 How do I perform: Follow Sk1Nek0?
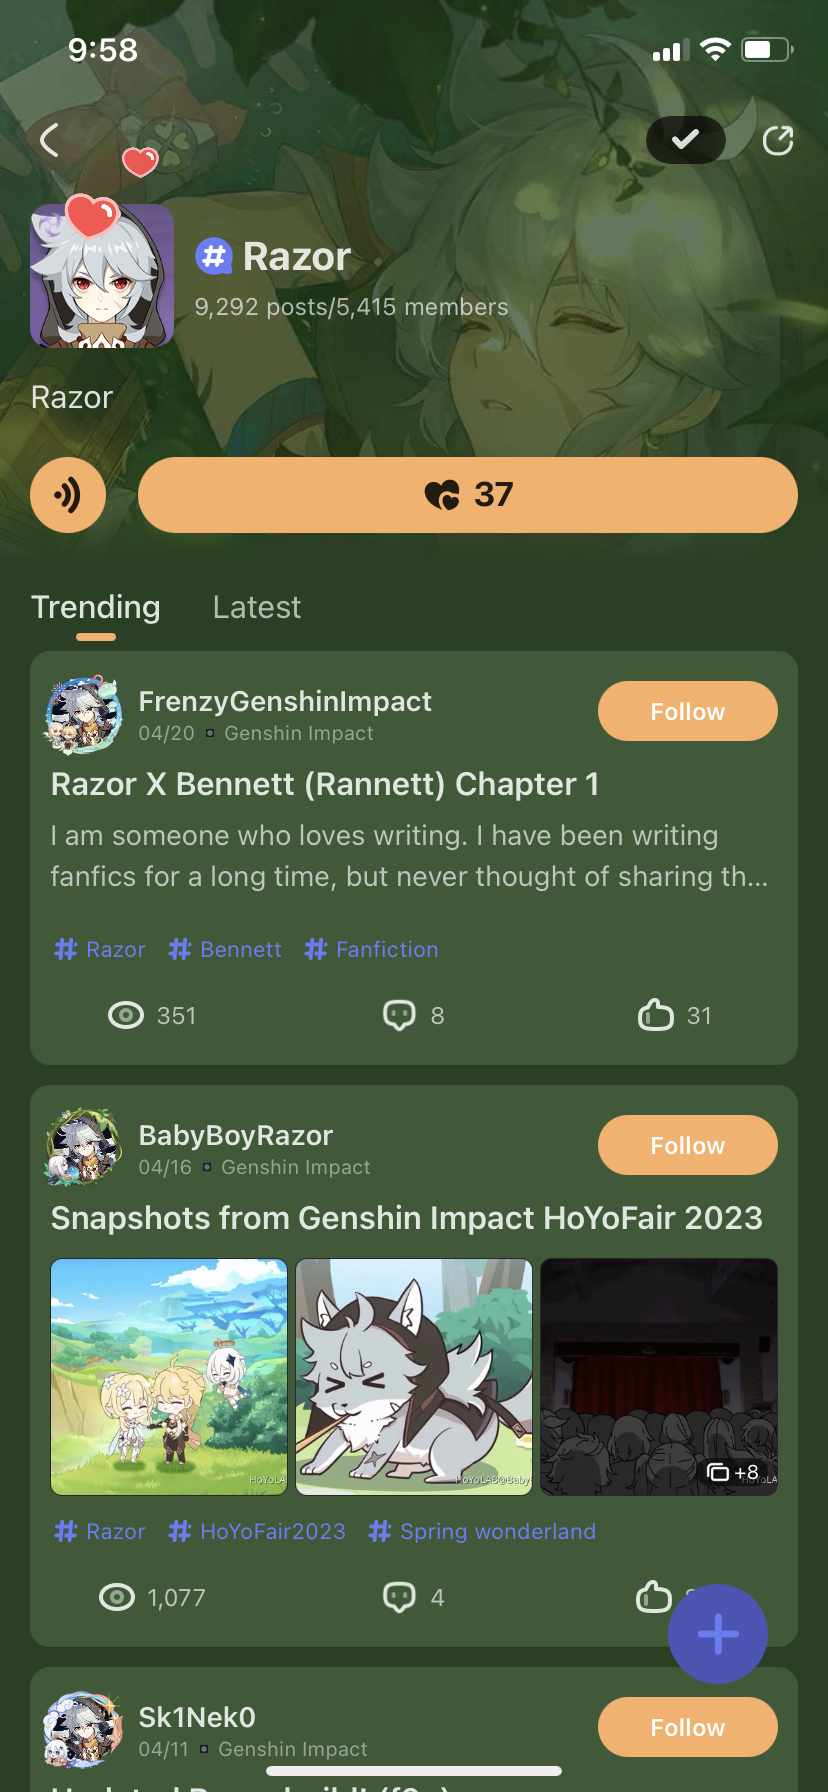687,1727
